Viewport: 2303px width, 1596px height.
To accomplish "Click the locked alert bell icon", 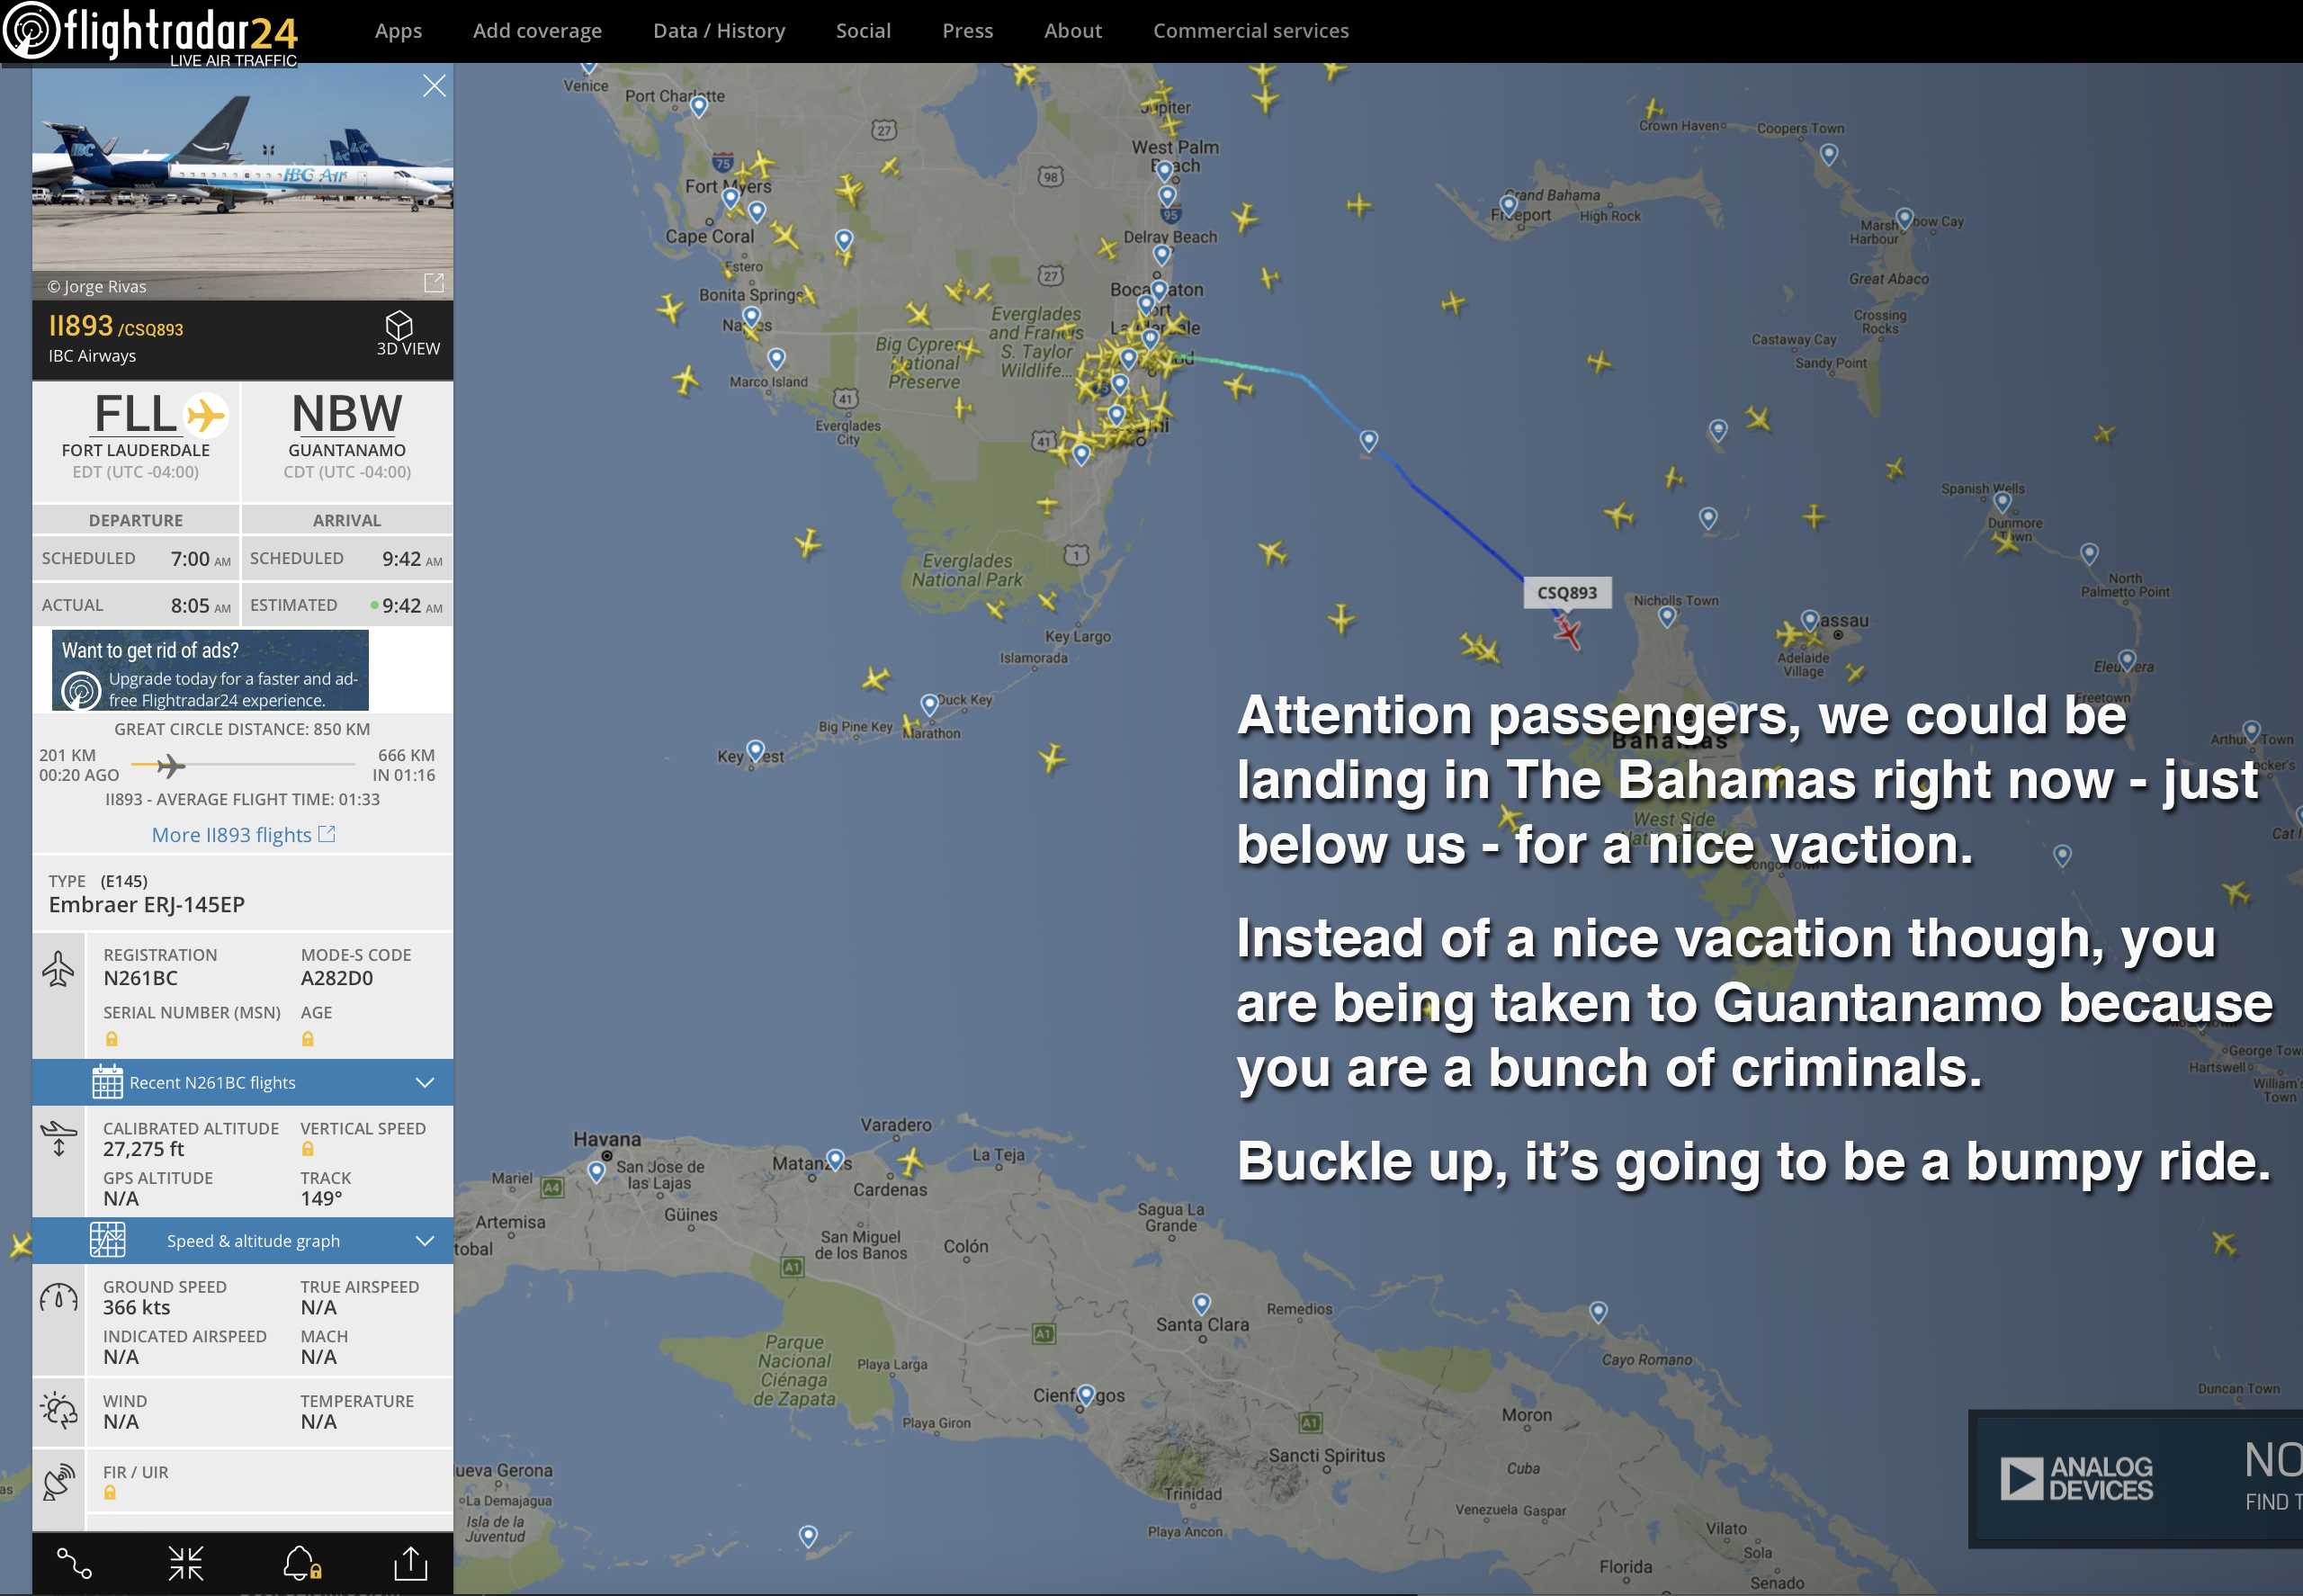I will 302,1563.
